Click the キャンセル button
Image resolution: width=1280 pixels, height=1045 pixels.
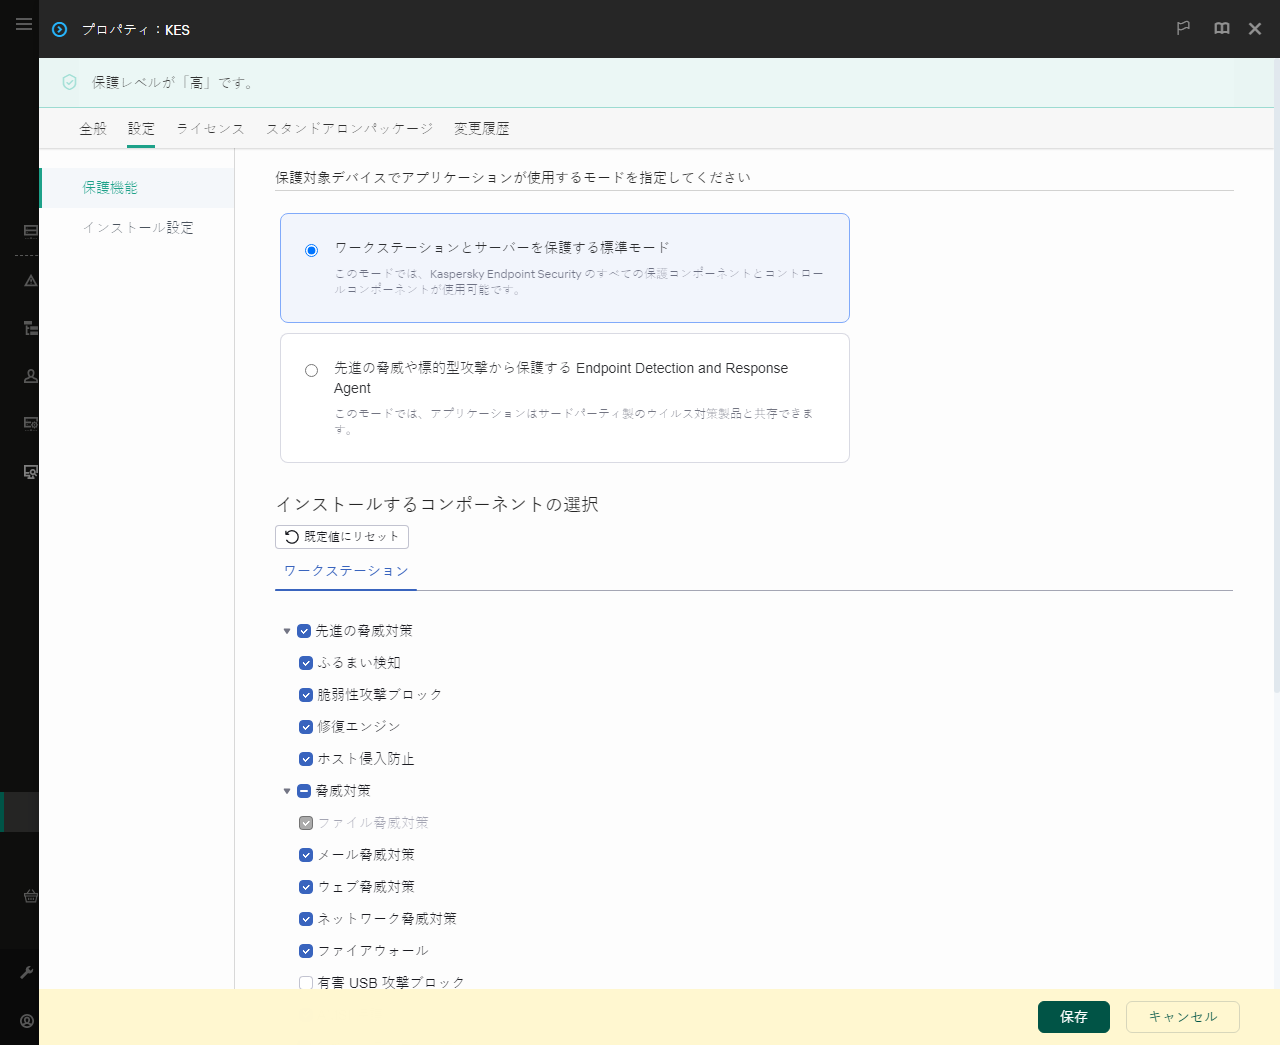[1183, 1017]
